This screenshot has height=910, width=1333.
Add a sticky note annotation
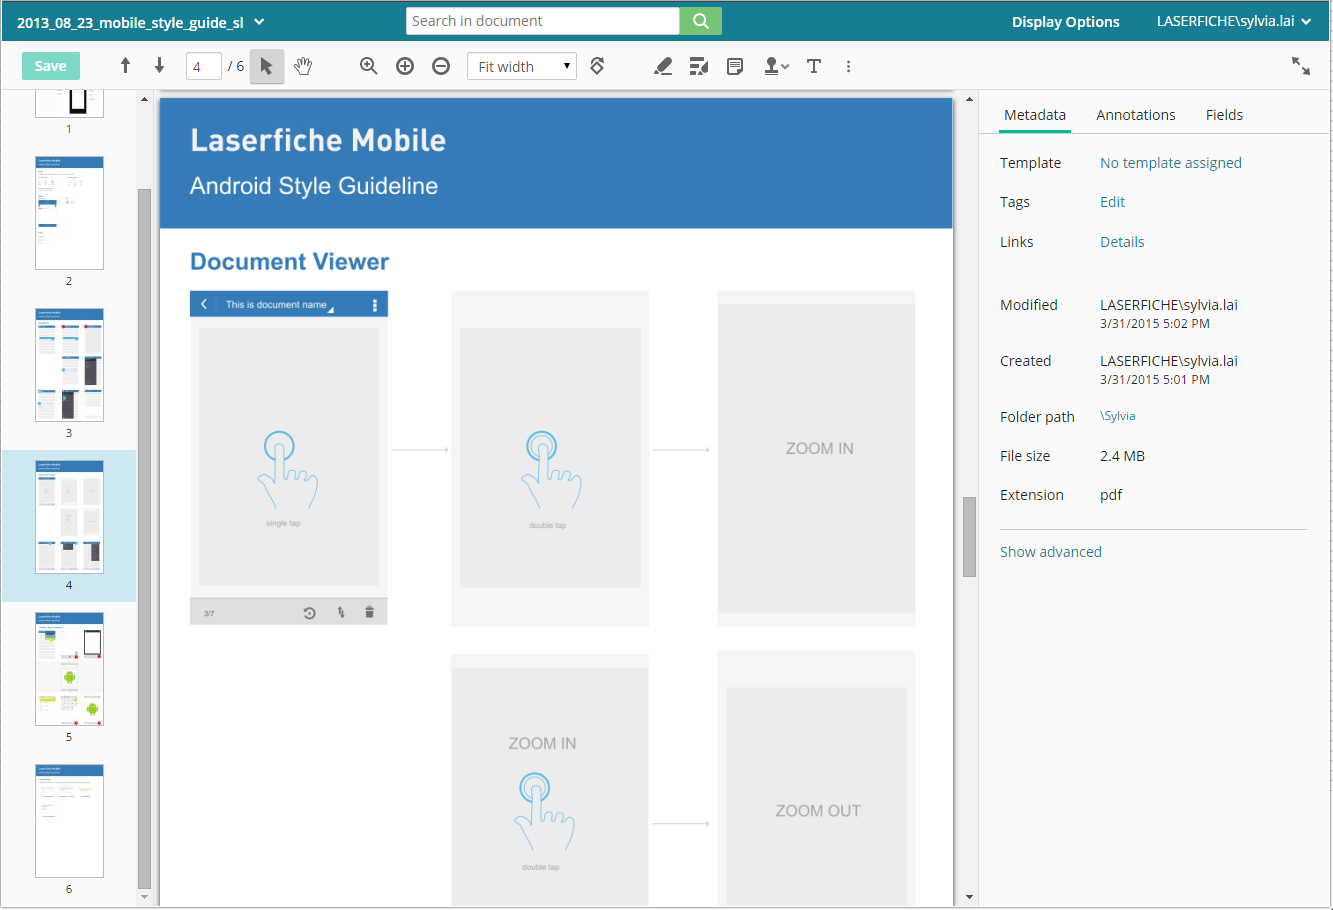pyautogui.click(x=735, y=66)
